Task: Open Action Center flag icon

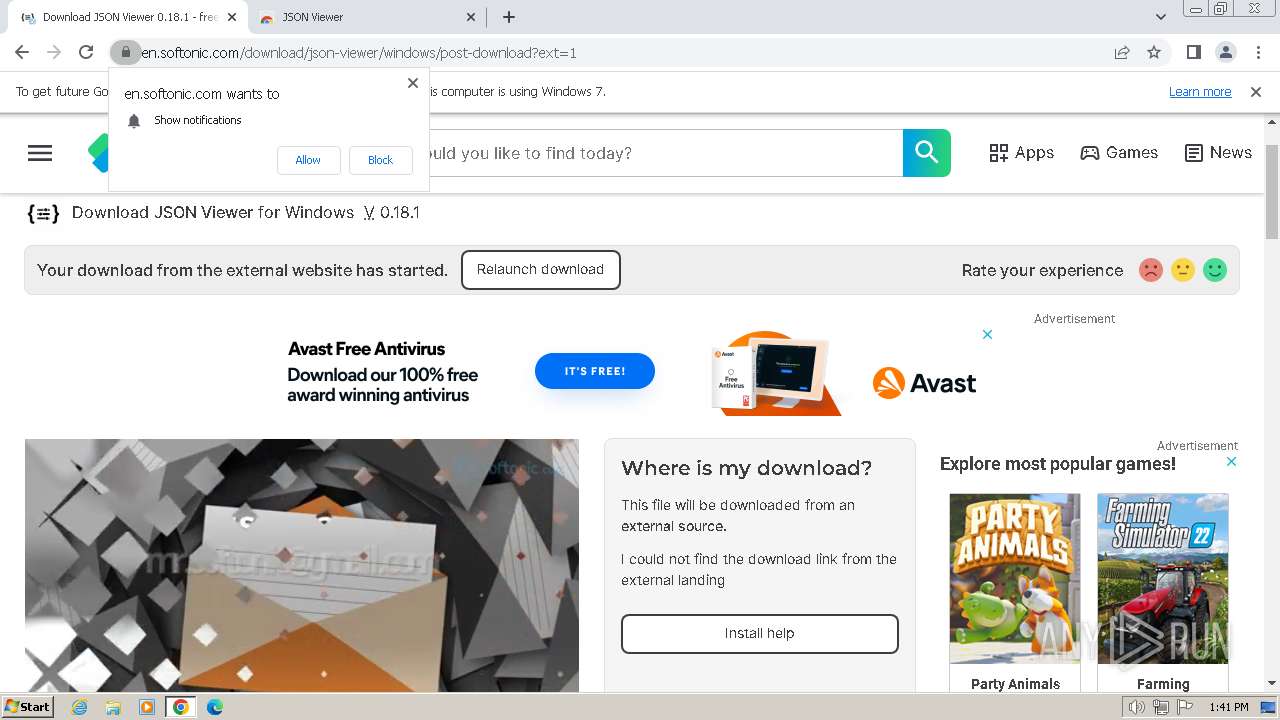Action: 1185,707
